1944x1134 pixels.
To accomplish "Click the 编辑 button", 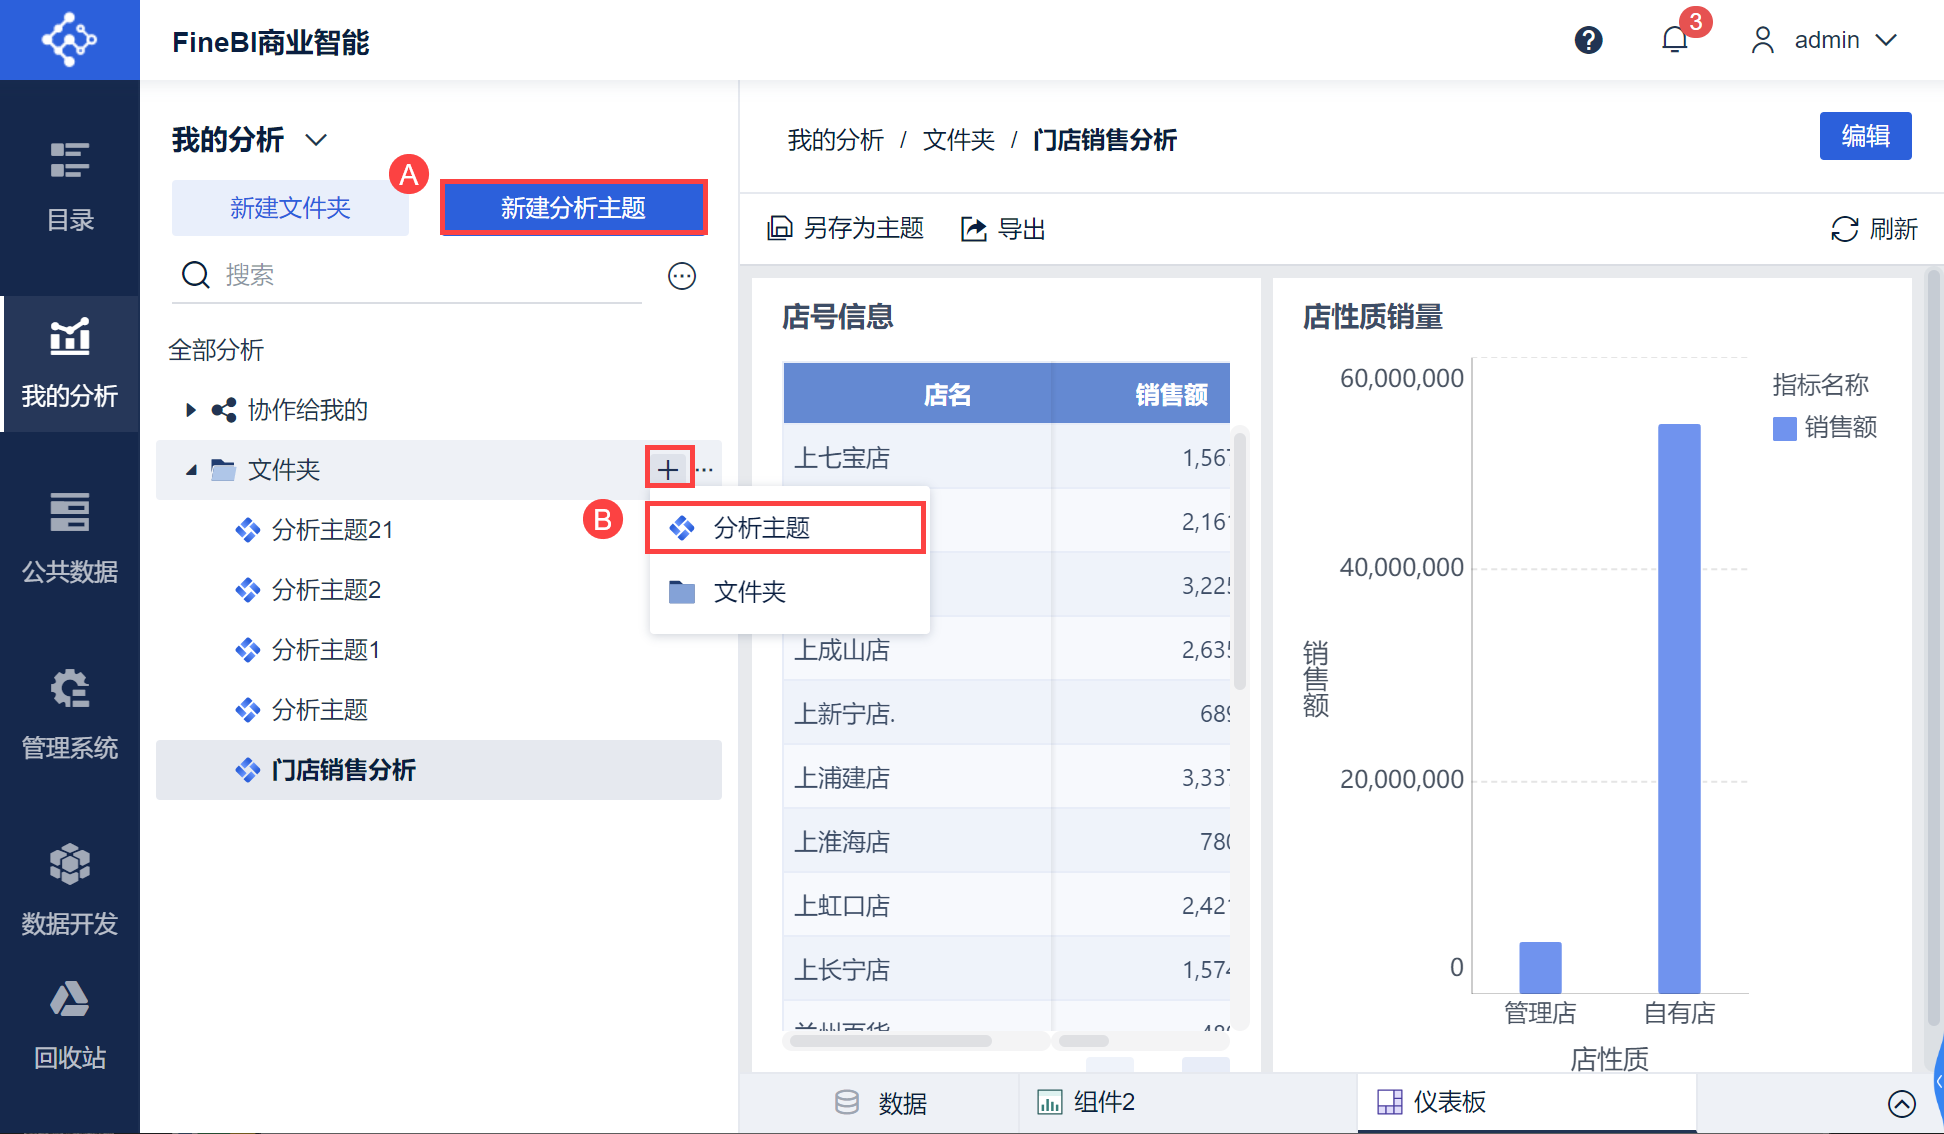I will click(x=1865, y=136).
